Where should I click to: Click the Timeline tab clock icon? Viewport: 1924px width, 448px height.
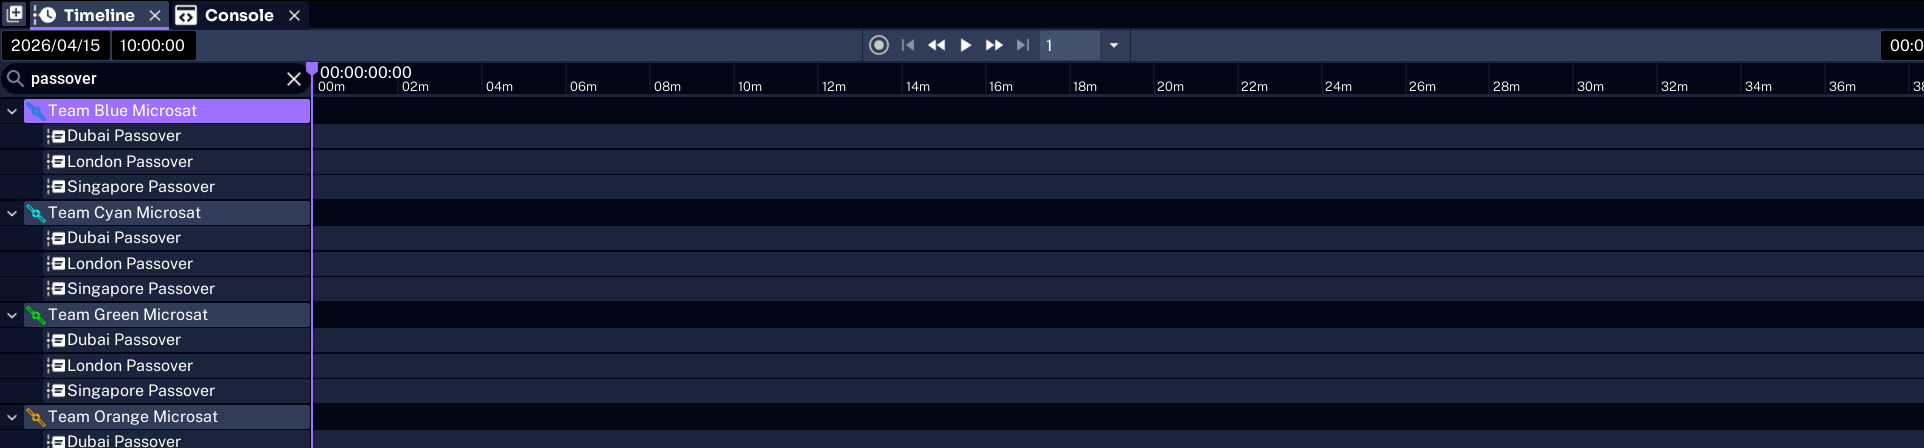tap(46, 15)
